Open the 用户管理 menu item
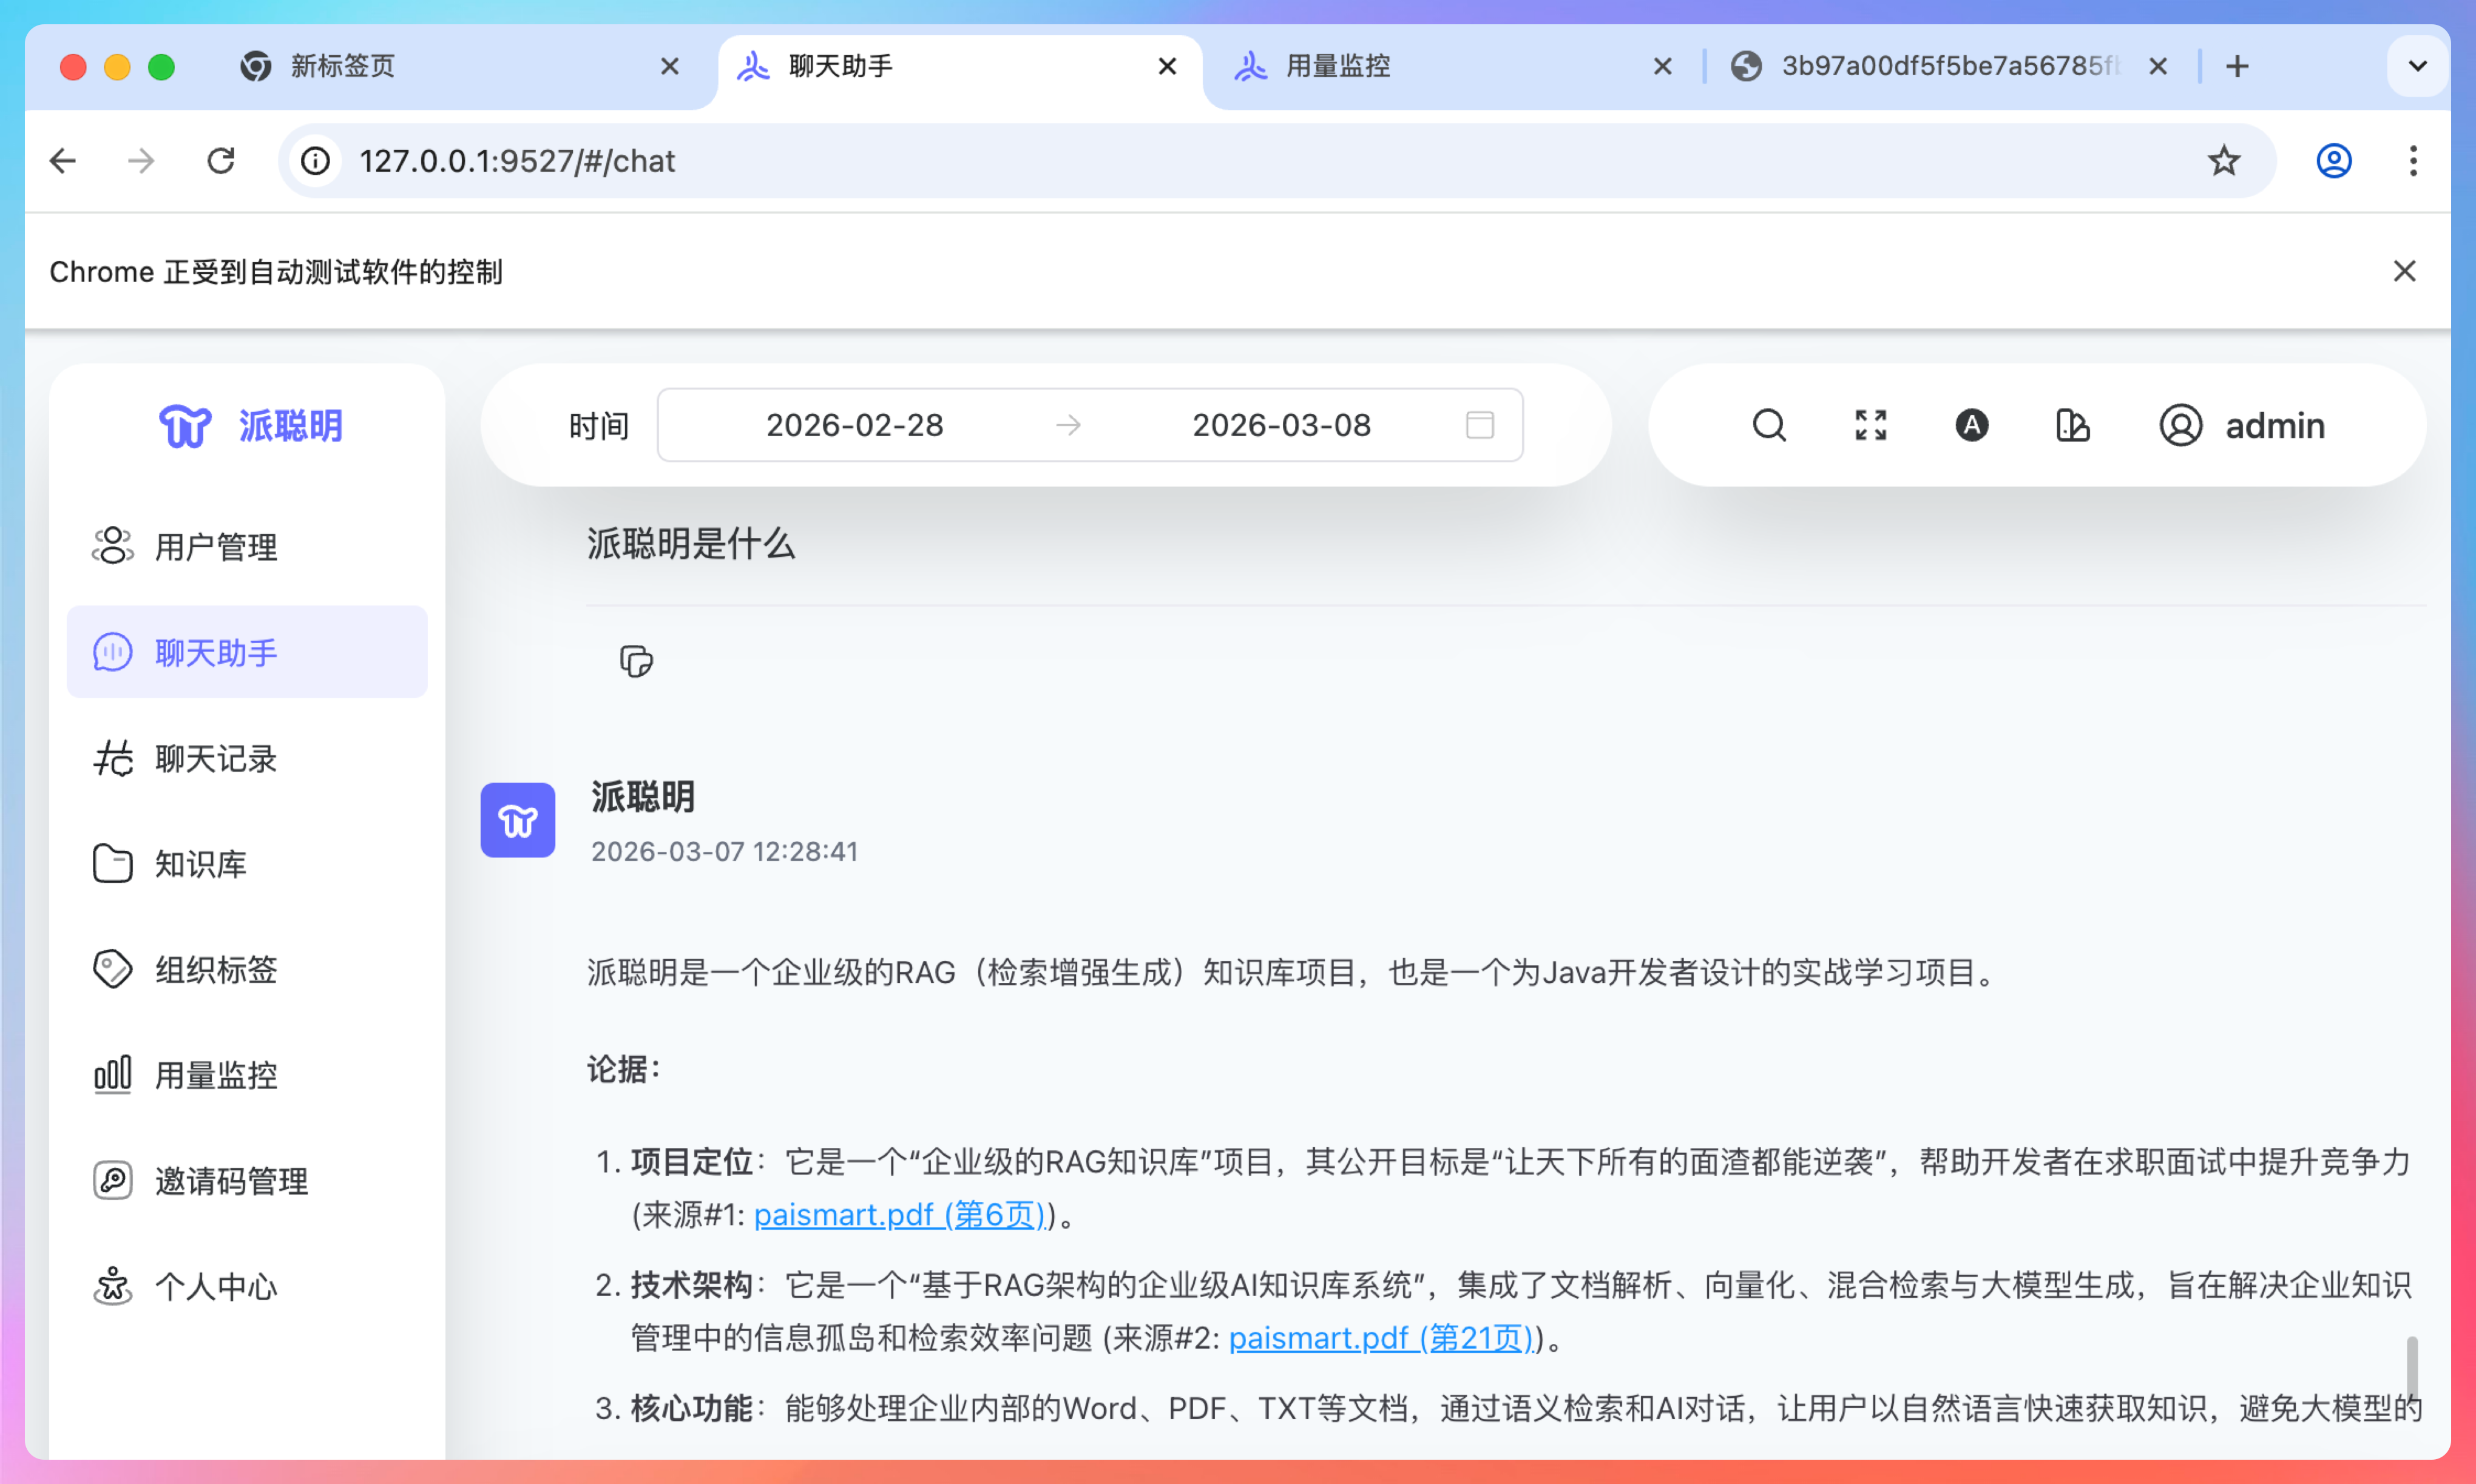Image resolution: width=2476 pixels, height=1484 pixels. click(x=216, y=547)
